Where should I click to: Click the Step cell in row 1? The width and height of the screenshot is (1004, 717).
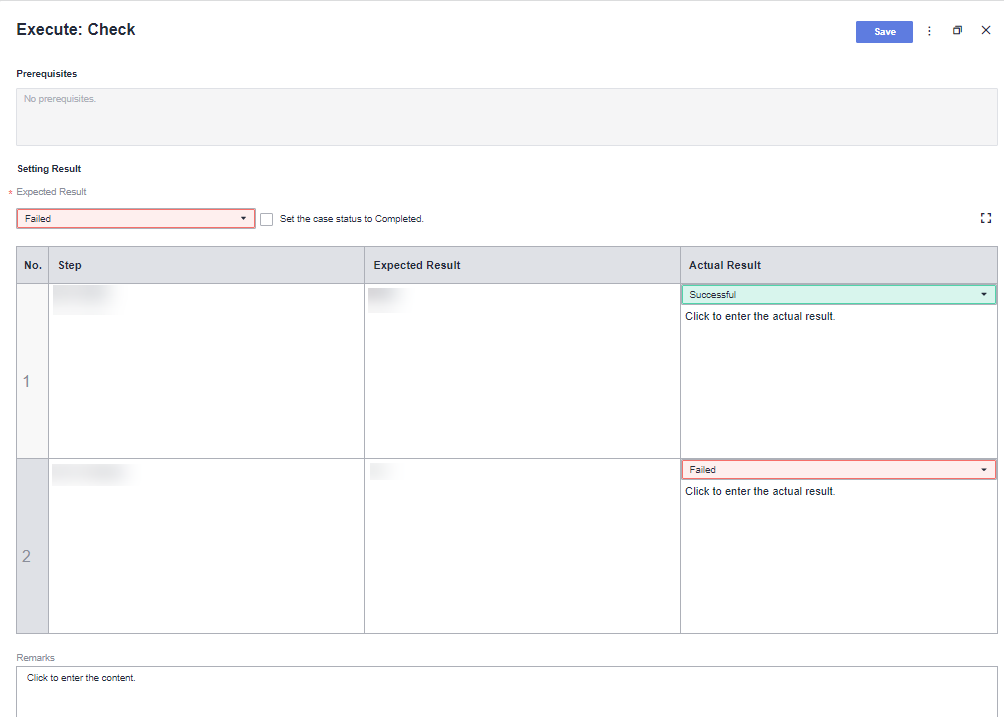205,371
